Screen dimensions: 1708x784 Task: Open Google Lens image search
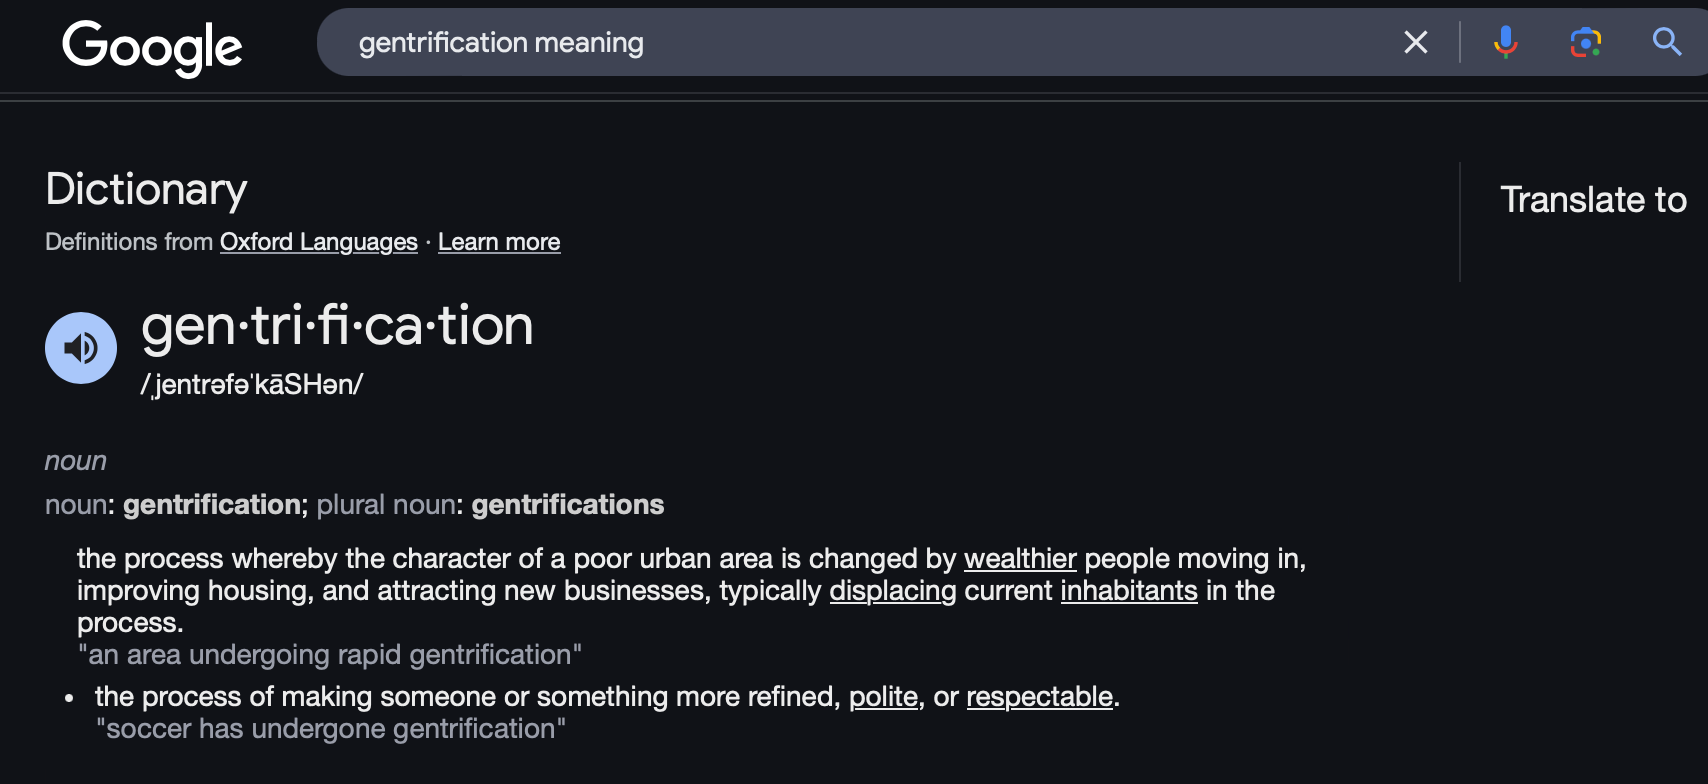pyautogui.click(x=1585, y=42)
